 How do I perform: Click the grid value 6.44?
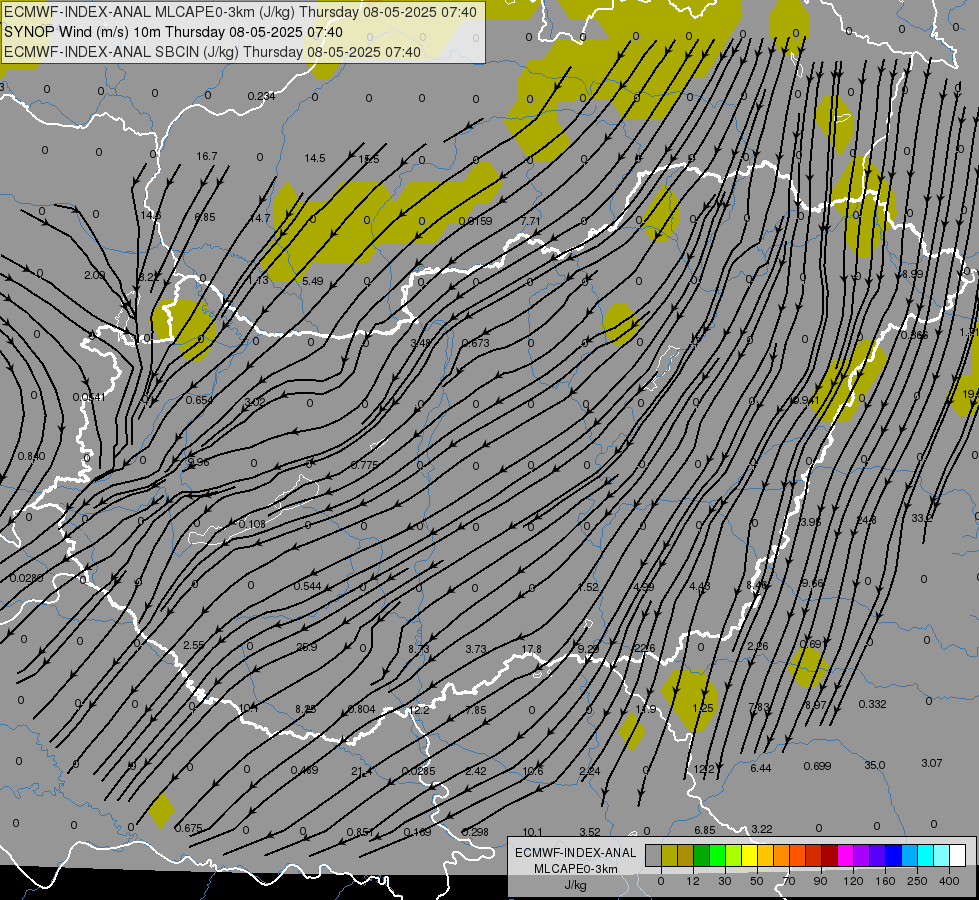tap(760, 768)
